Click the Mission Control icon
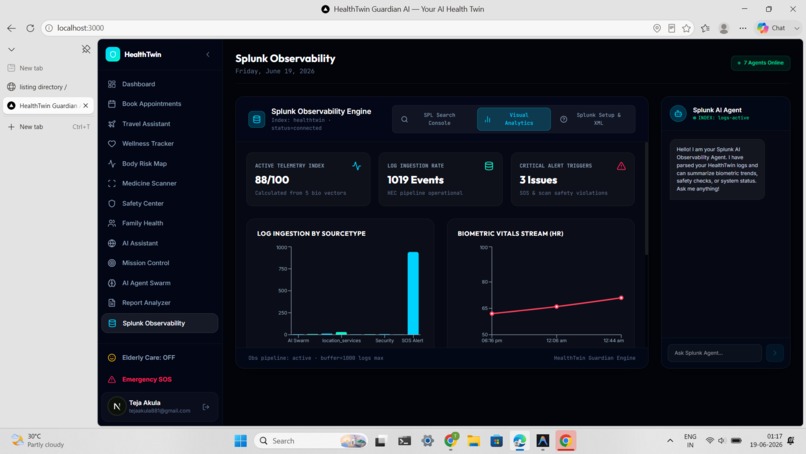This screenshot has width=806, height=454. coord(112,263)
